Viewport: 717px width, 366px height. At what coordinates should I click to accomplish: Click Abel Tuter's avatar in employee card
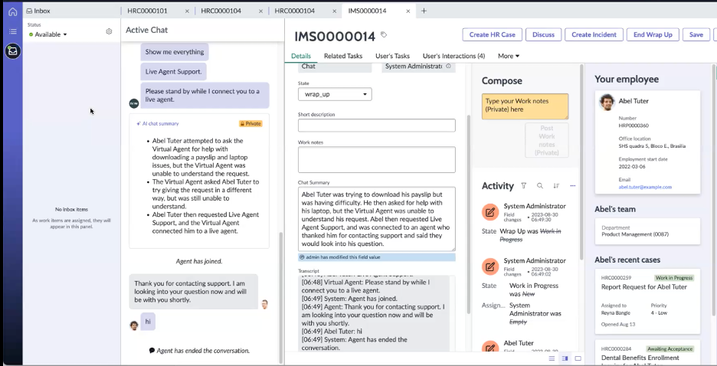coord(606,102)
